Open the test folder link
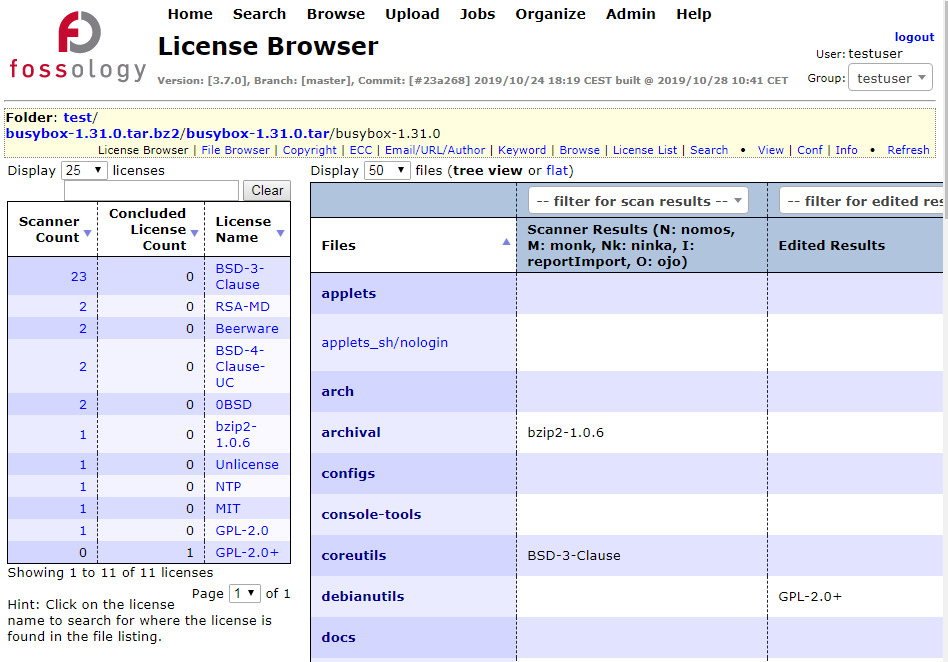 coord(77,117)
